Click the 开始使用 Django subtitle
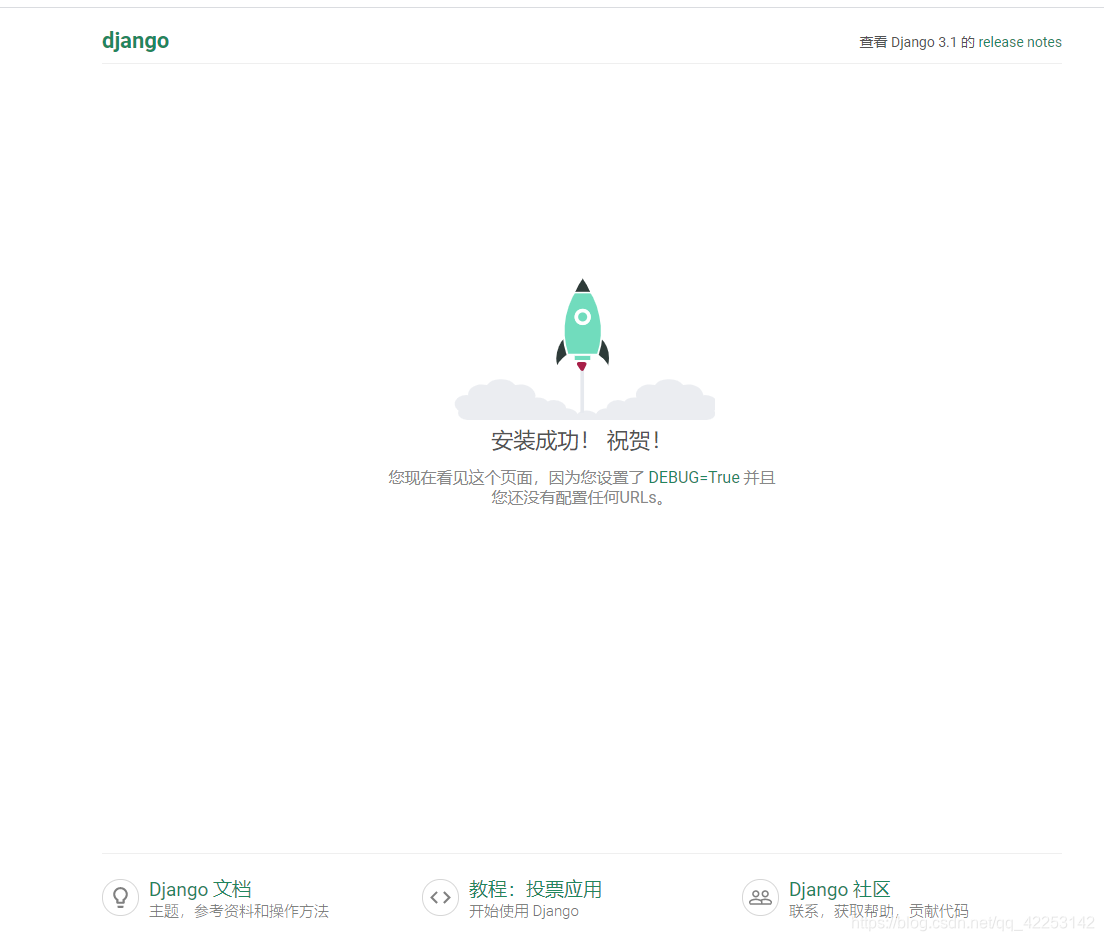Image resolution: width=1104 pixels, height=941 pixels. pyautogui.click(x=524, y=911)
